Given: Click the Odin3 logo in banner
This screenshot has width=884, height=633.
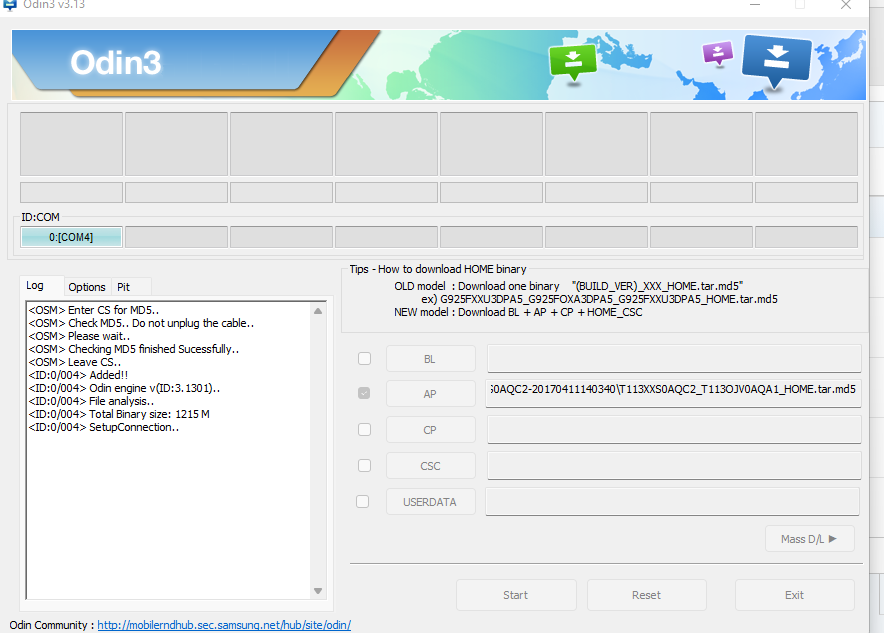Looking at the screenshot, I should (x=116, y=63).
